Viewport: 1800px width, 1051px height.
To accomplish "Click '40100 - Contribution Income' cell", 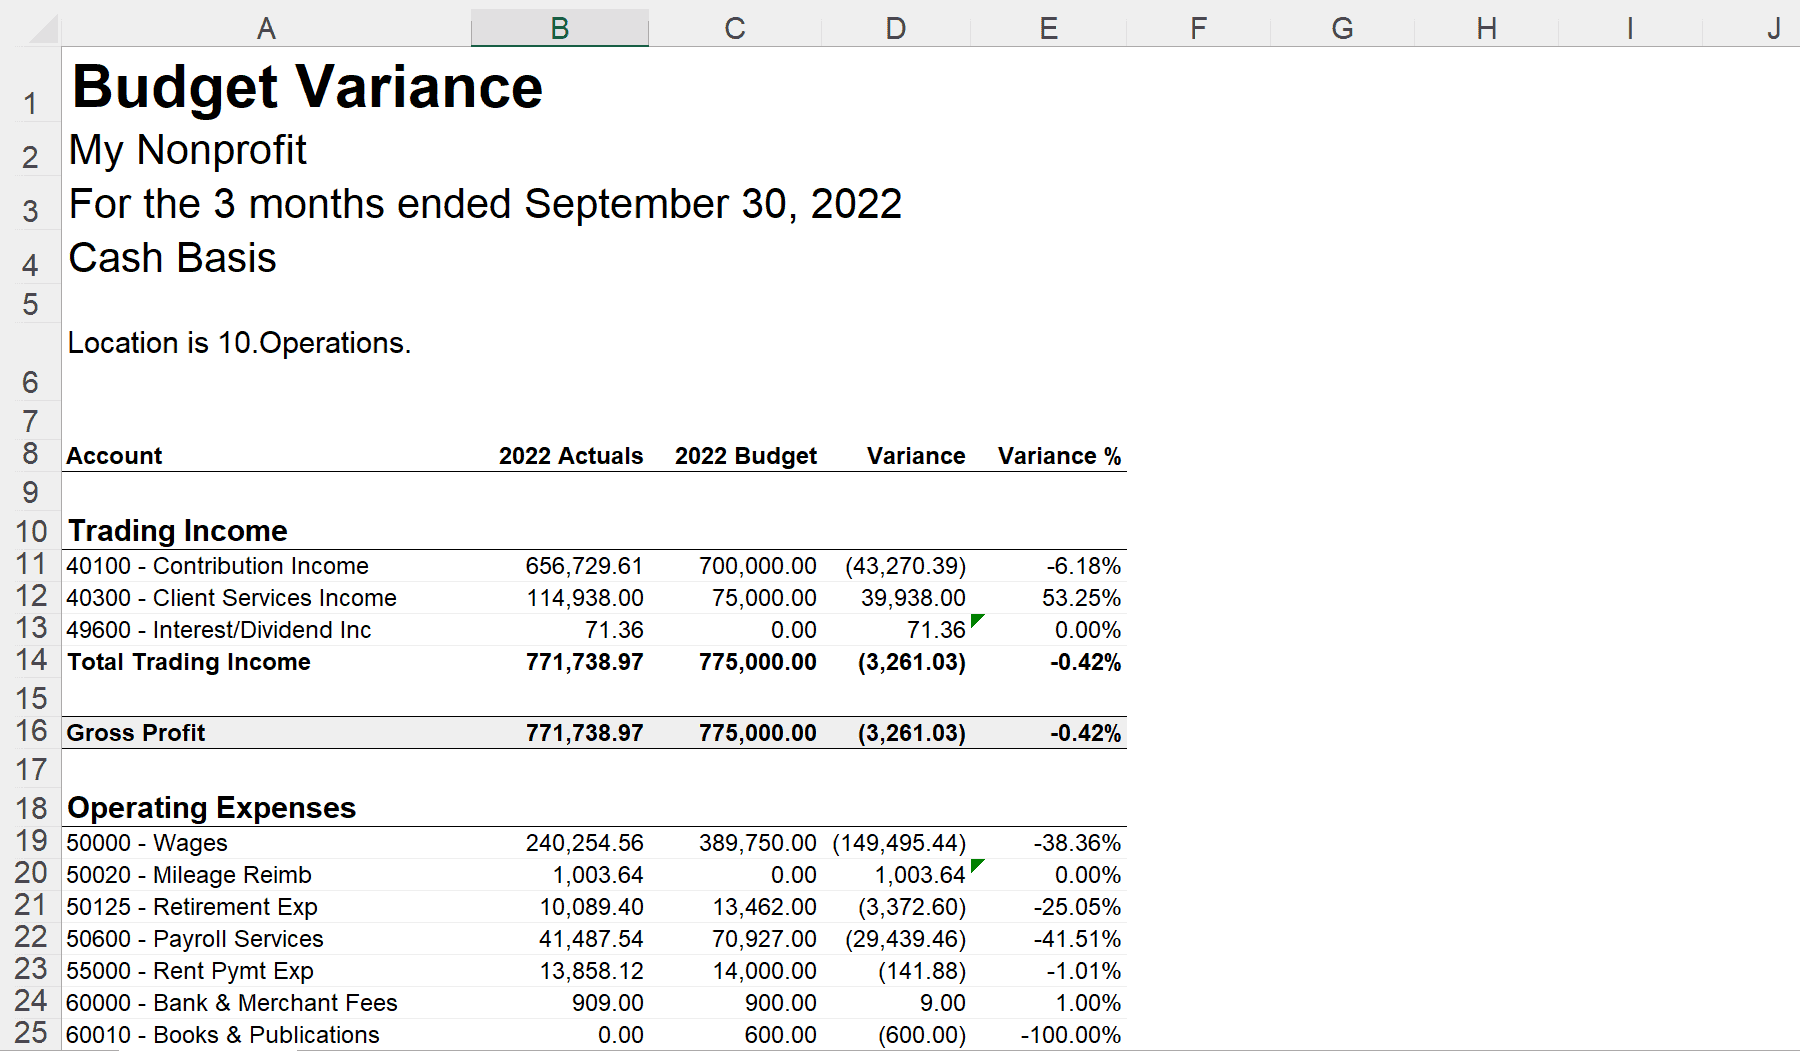I will pyautogui.click(x=217, y=566).
